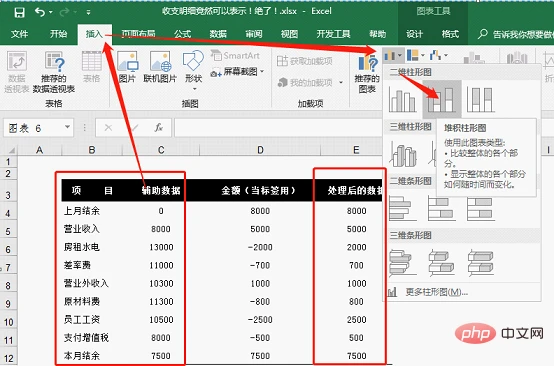Go to the 审阅 tab
The height and width of the screenshot is (366, 554).
coord(254,34)
